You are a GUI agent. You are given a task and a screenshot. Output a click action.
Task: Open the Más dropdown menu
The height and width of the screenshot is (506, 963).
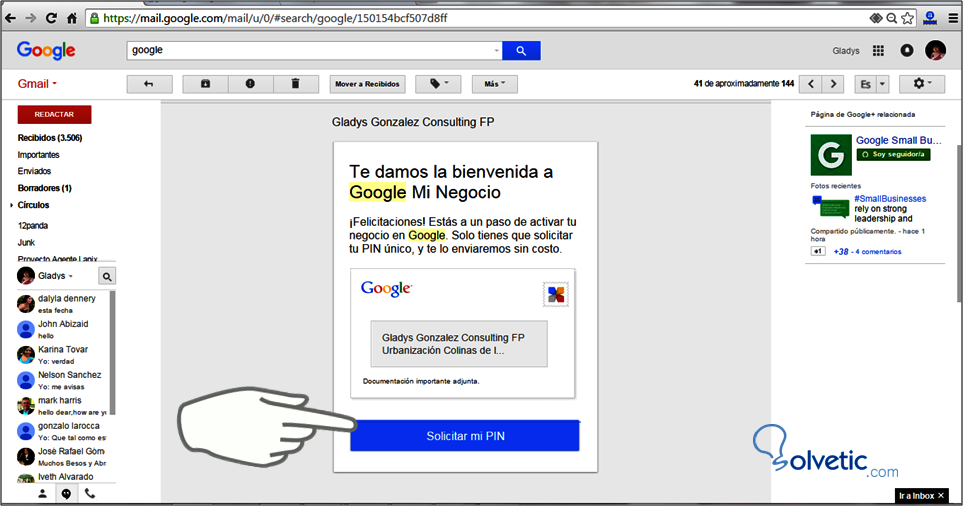point(494,84)
